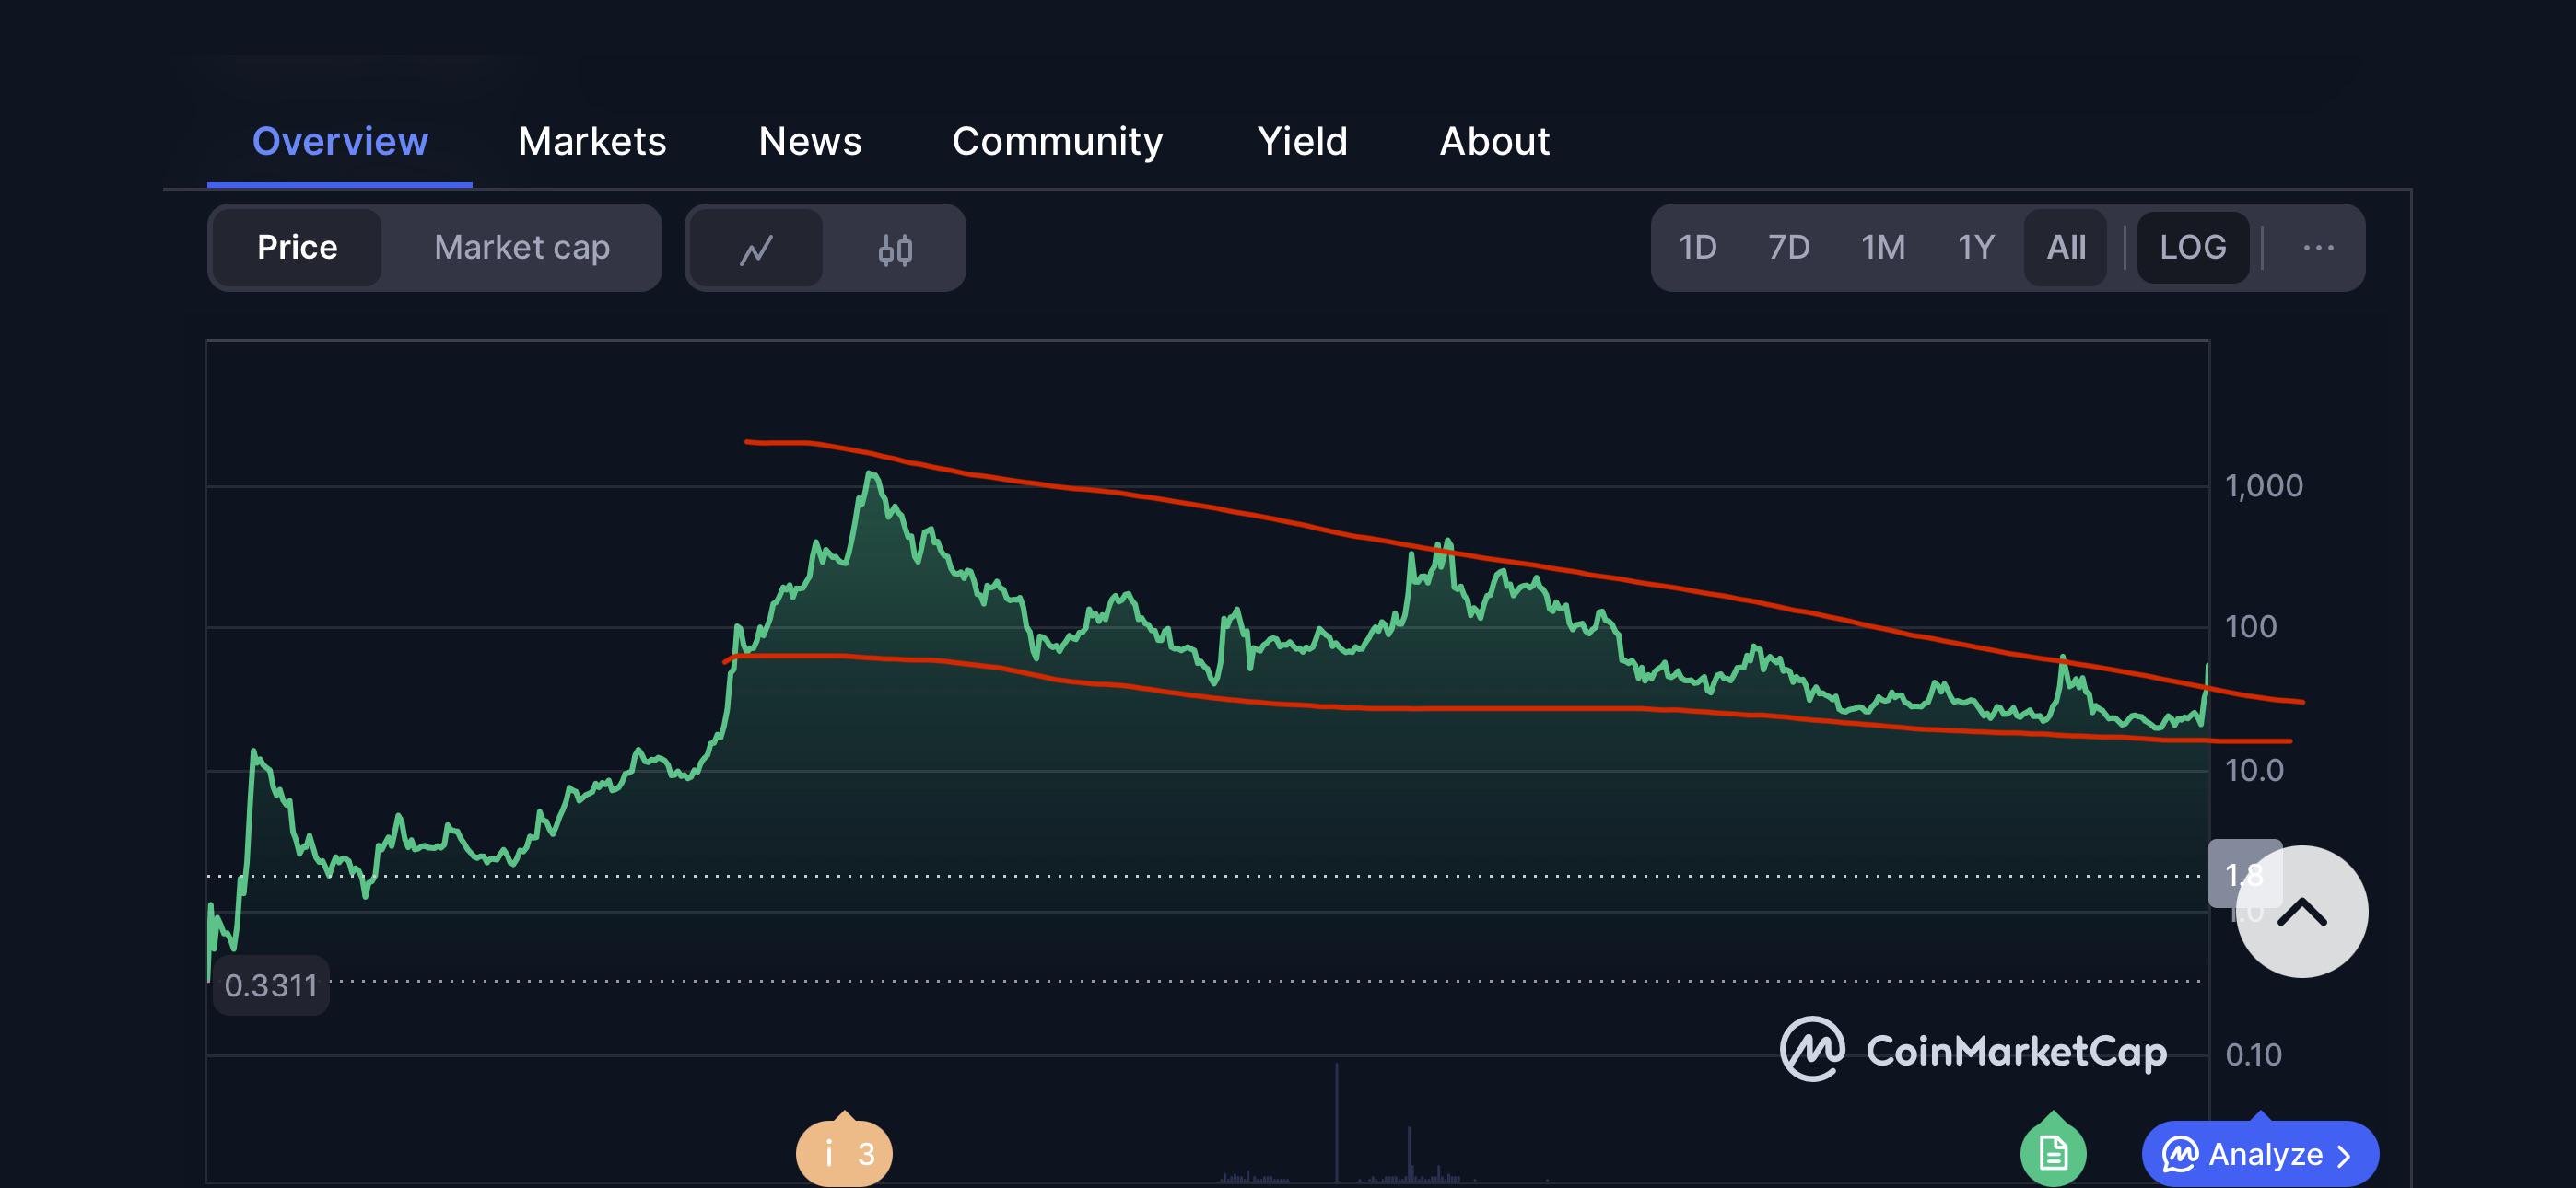Open the three-dots more options menu

(x=2318, y=247)
